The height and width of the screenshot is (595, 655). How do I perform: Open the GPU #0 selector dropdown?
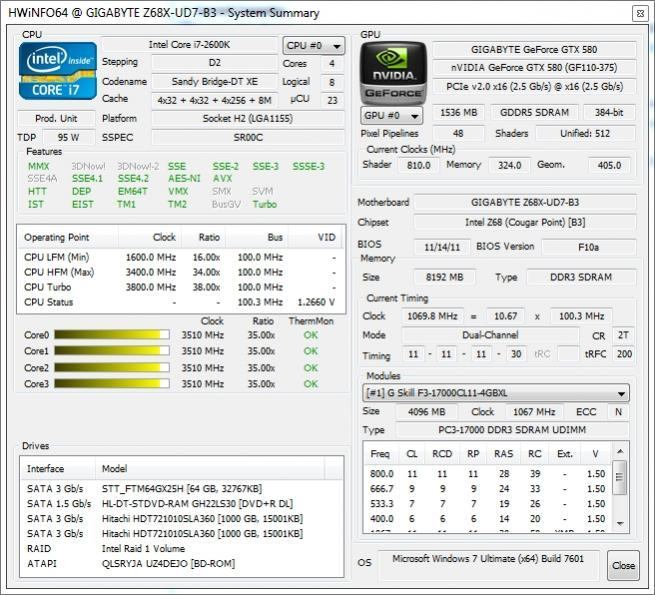391,115
